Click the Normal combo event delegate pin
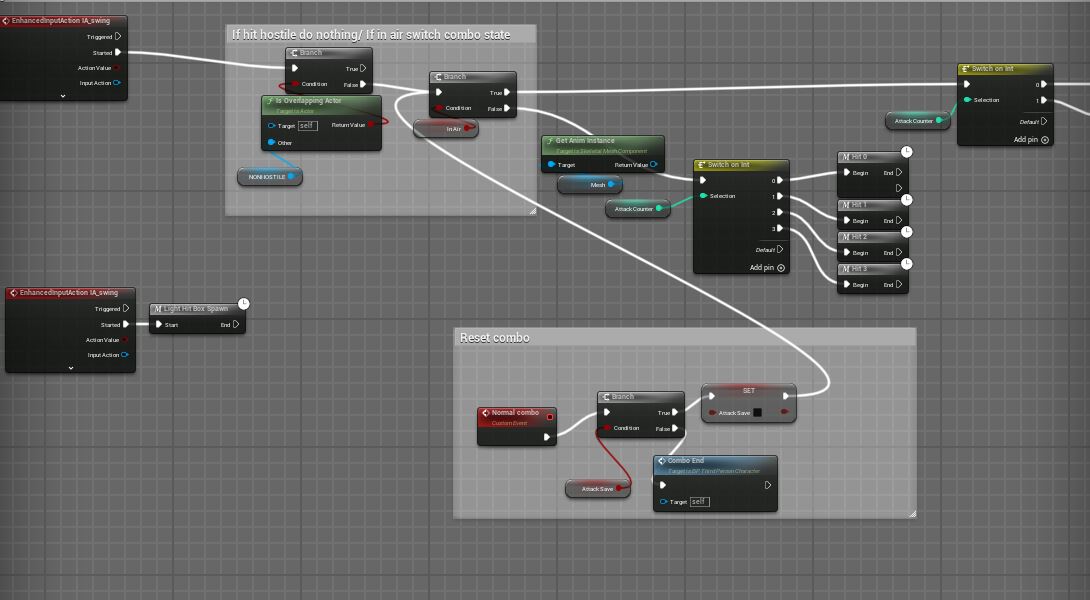This screenshot has height=600, width=1090. pos(549,416)
